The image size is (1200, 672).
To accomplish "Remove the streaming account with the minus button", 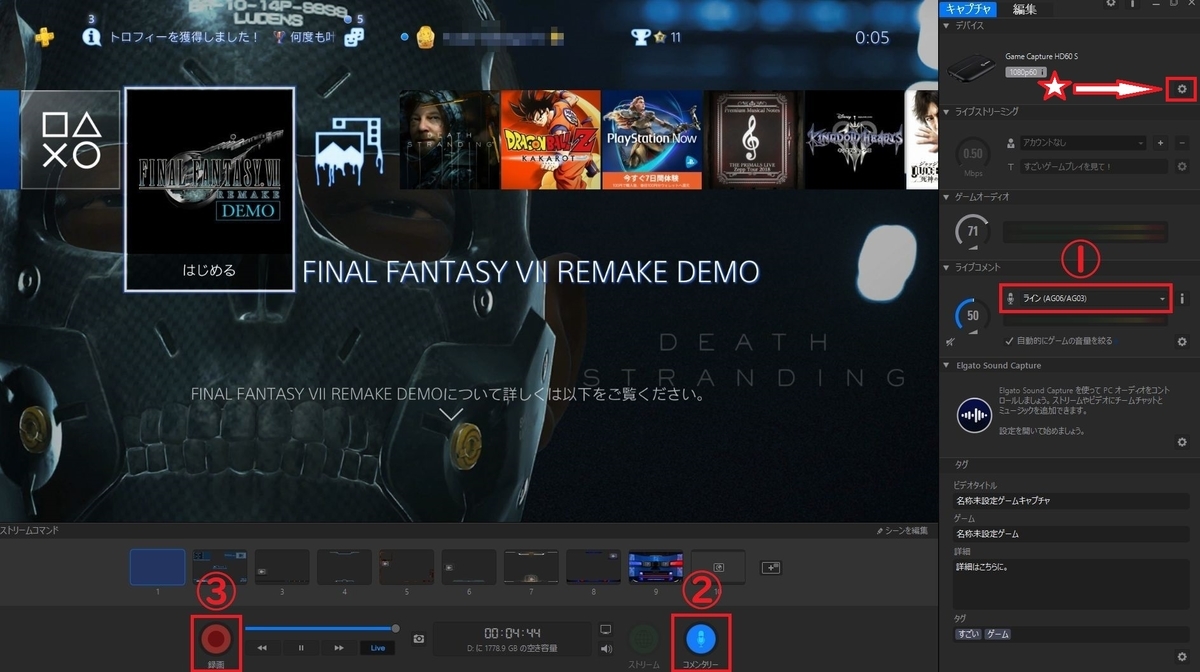I will point(1181,144).
